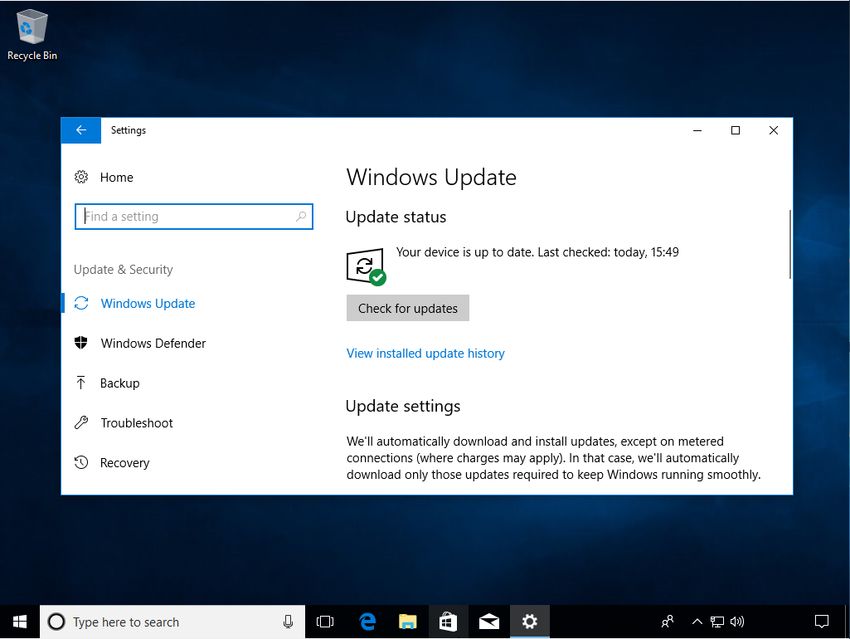Maximize the Settings window

pyautogui.click(x=735, y=131)
